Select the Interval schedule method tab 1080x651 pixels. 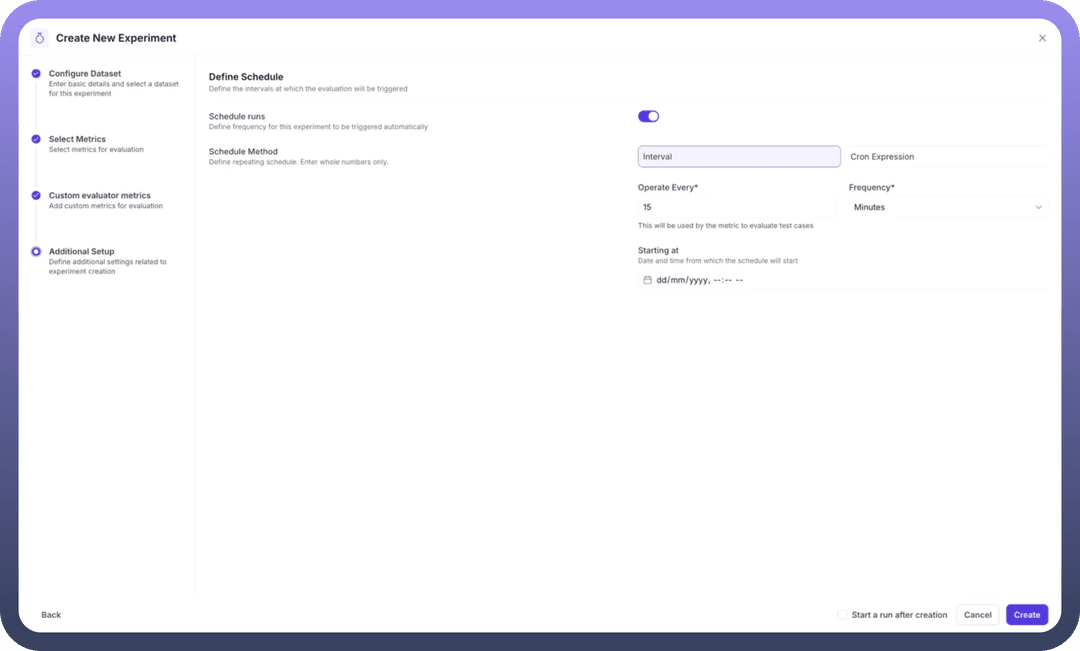click(739, 157)
